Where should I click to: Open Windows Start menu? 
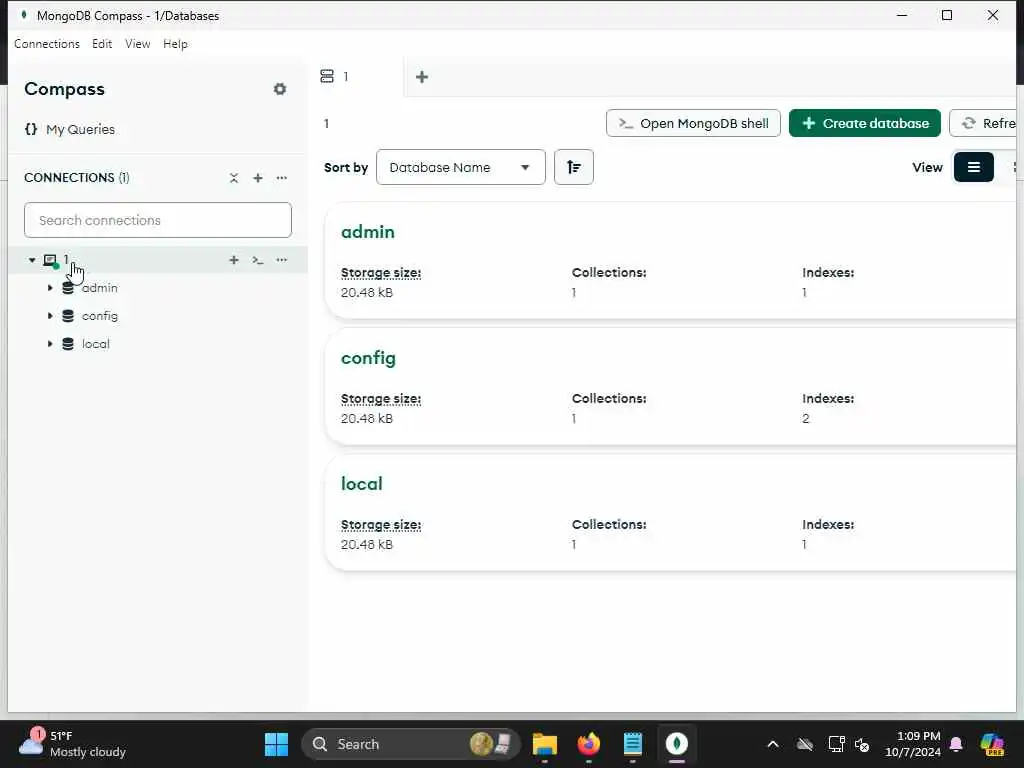(x=276, y=744)
